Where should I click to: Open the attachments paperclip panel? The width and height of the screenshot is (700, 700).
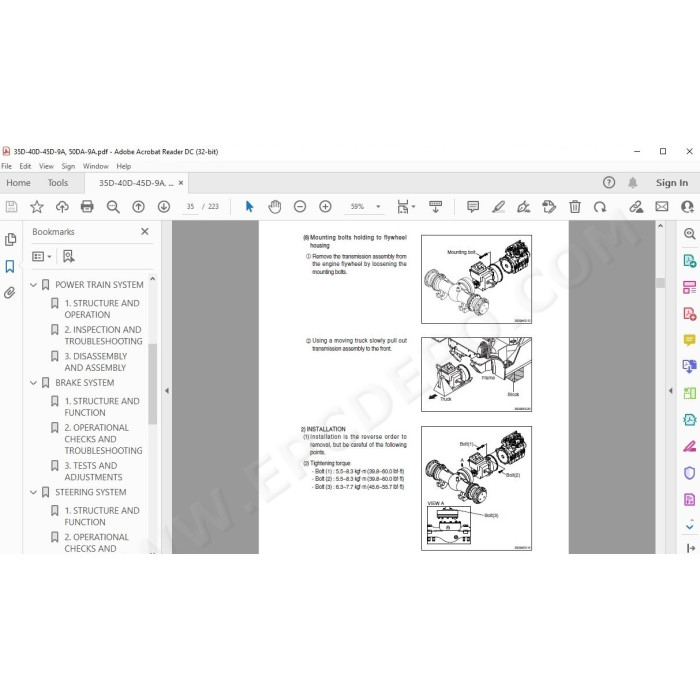10,293
